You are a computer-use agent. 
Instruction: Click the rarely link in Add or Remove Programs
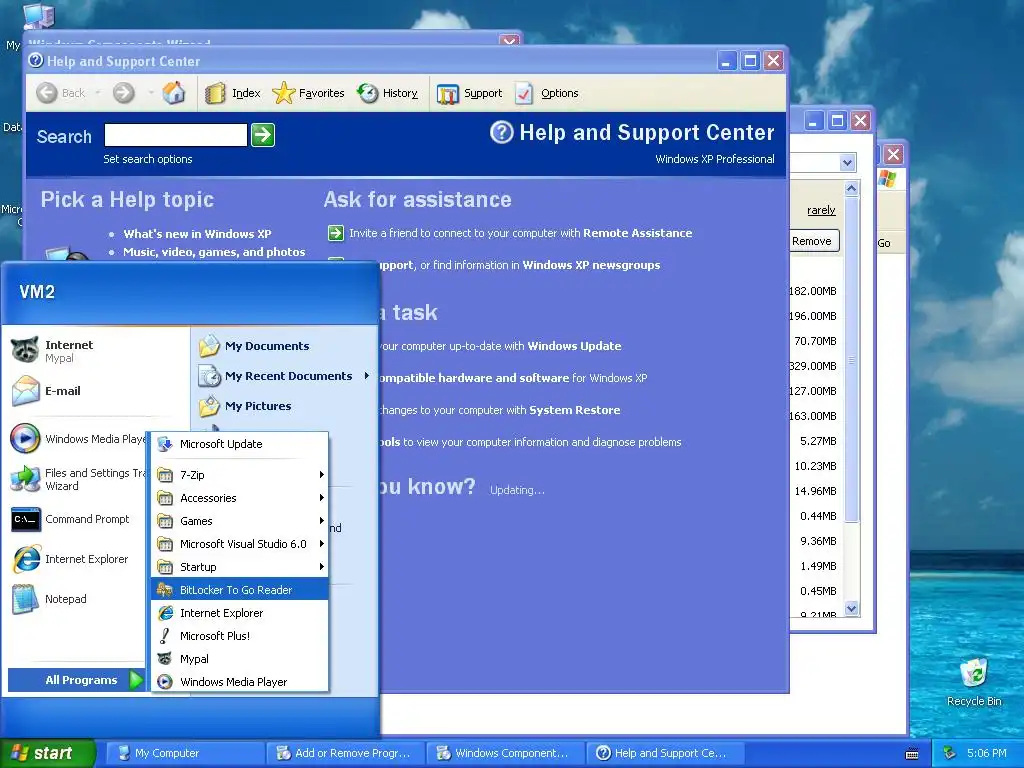[x=821, y=210]
